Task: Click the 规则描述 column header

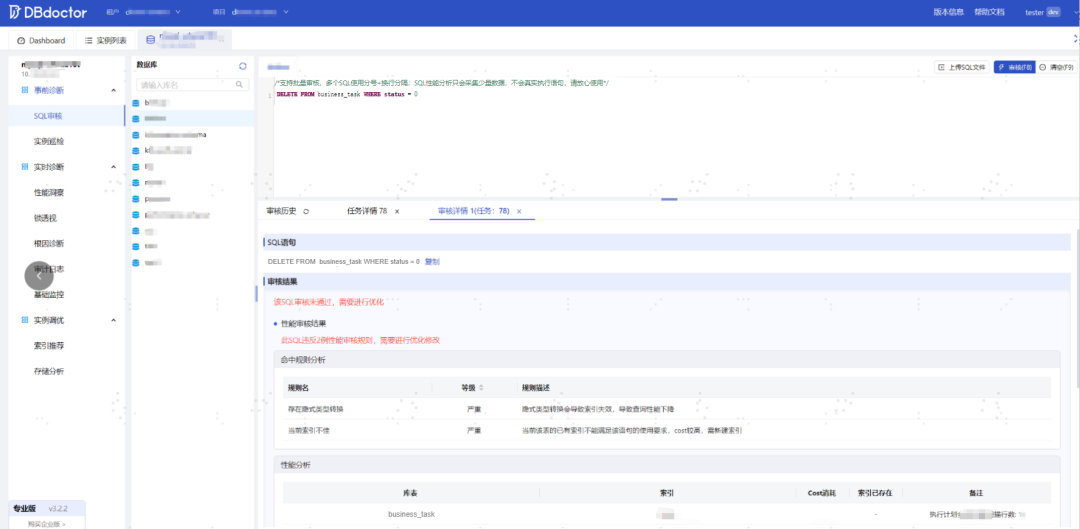Action: pos(536,387)
